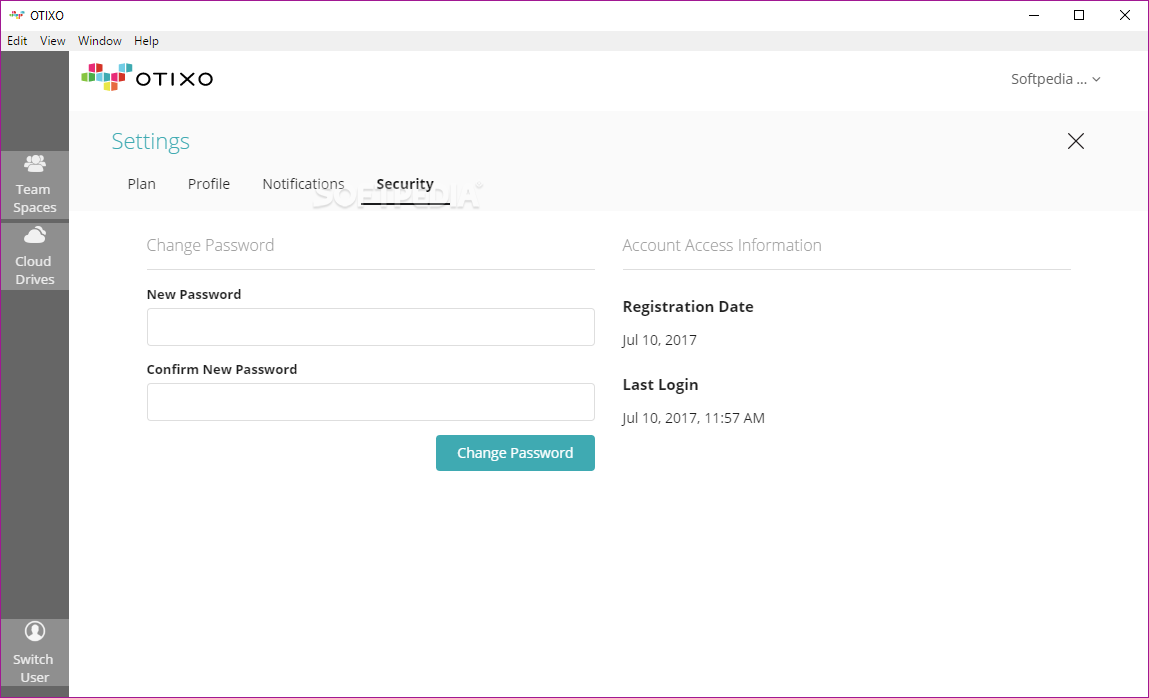The height and width of the screenshot is (698, 1149).
Task: Maximize the OTIXO window
Action: 1079,15
